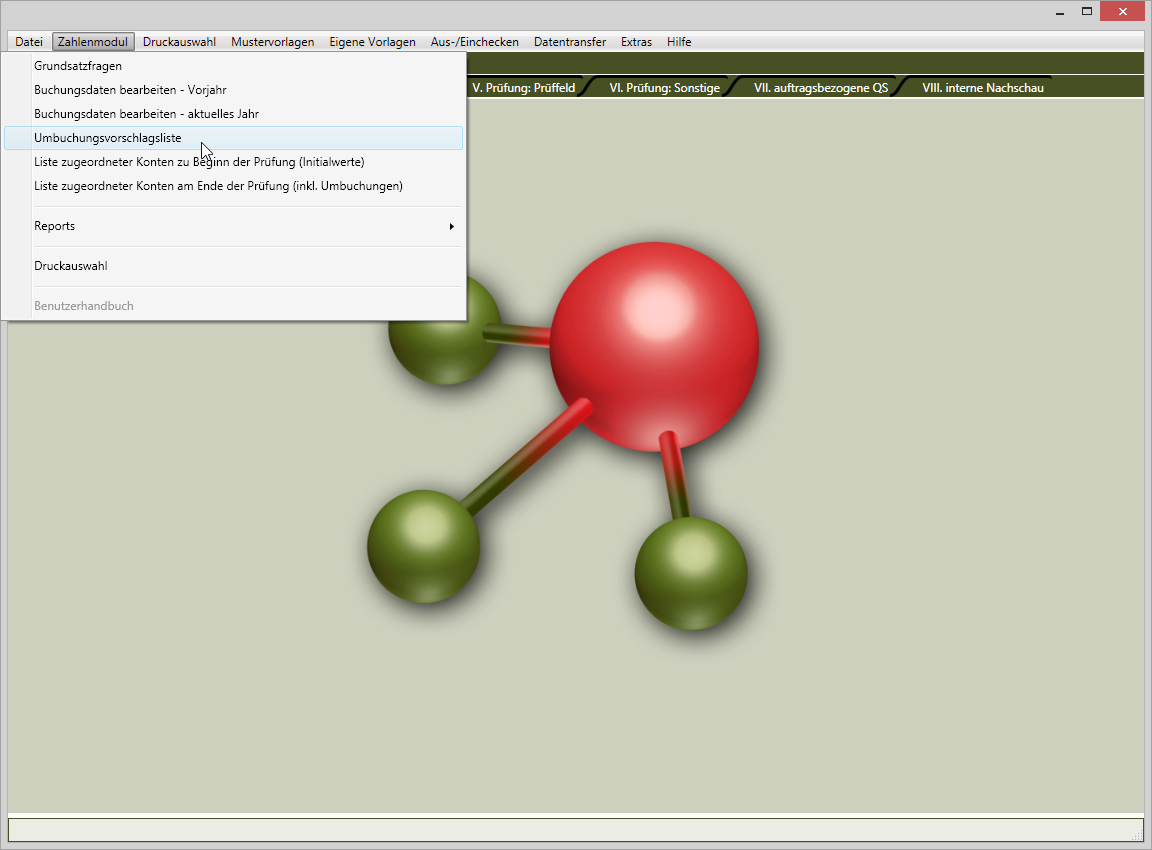Image resolution: width=1152 pixels, height=850 pixels.
Task: Switch to the V. Prüfung: Prüffeld tab
Action: 523,88
